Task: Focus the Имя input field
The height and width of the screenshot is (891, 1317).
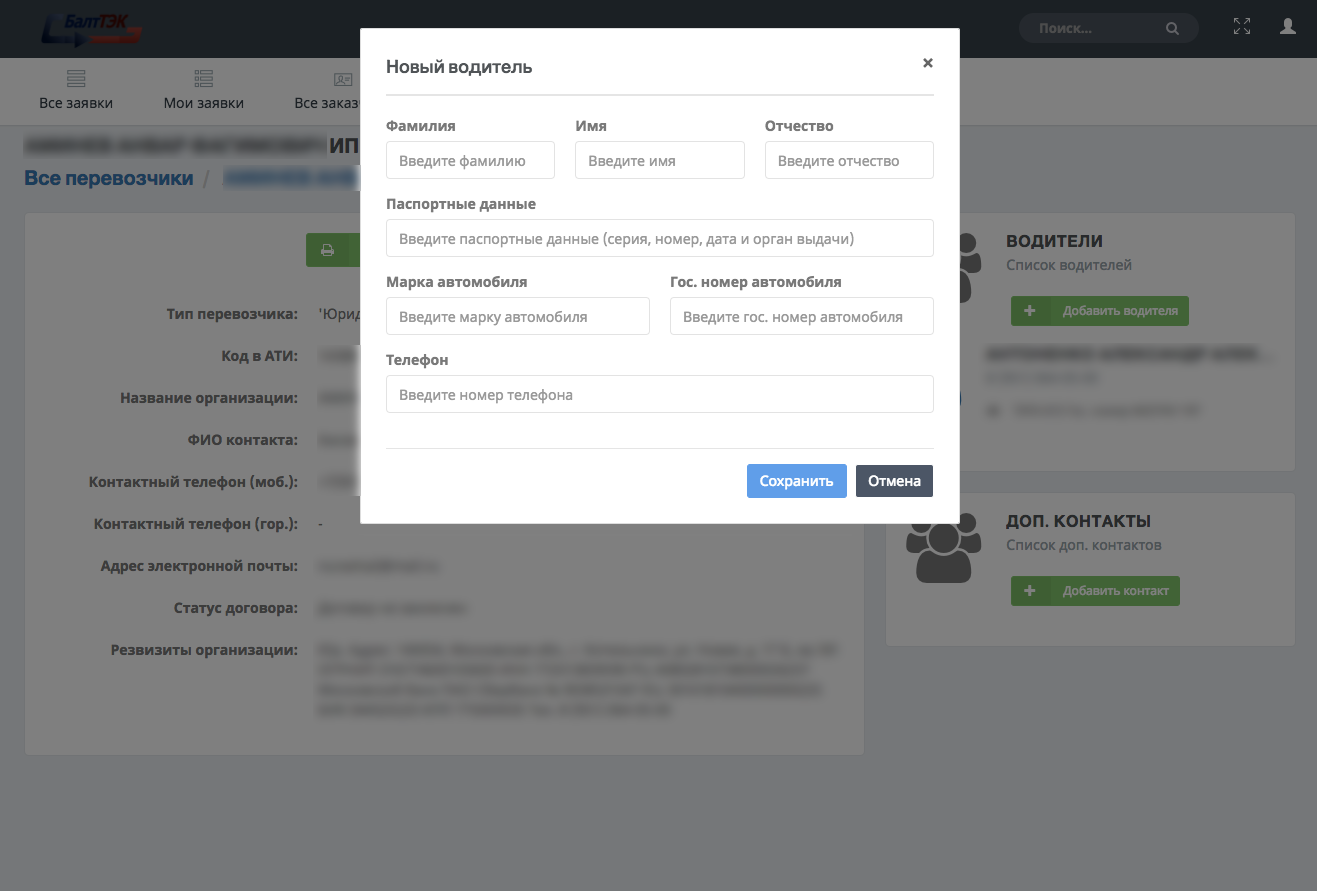Action: pyautogui.click(x=660, y=160)
